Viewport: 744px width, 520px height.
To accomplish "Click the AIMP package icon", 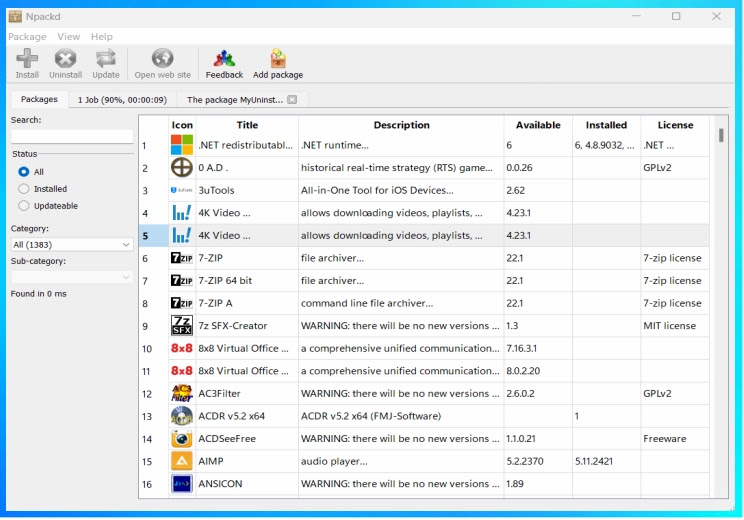I will pyautogui.click(x=182, y=461).
